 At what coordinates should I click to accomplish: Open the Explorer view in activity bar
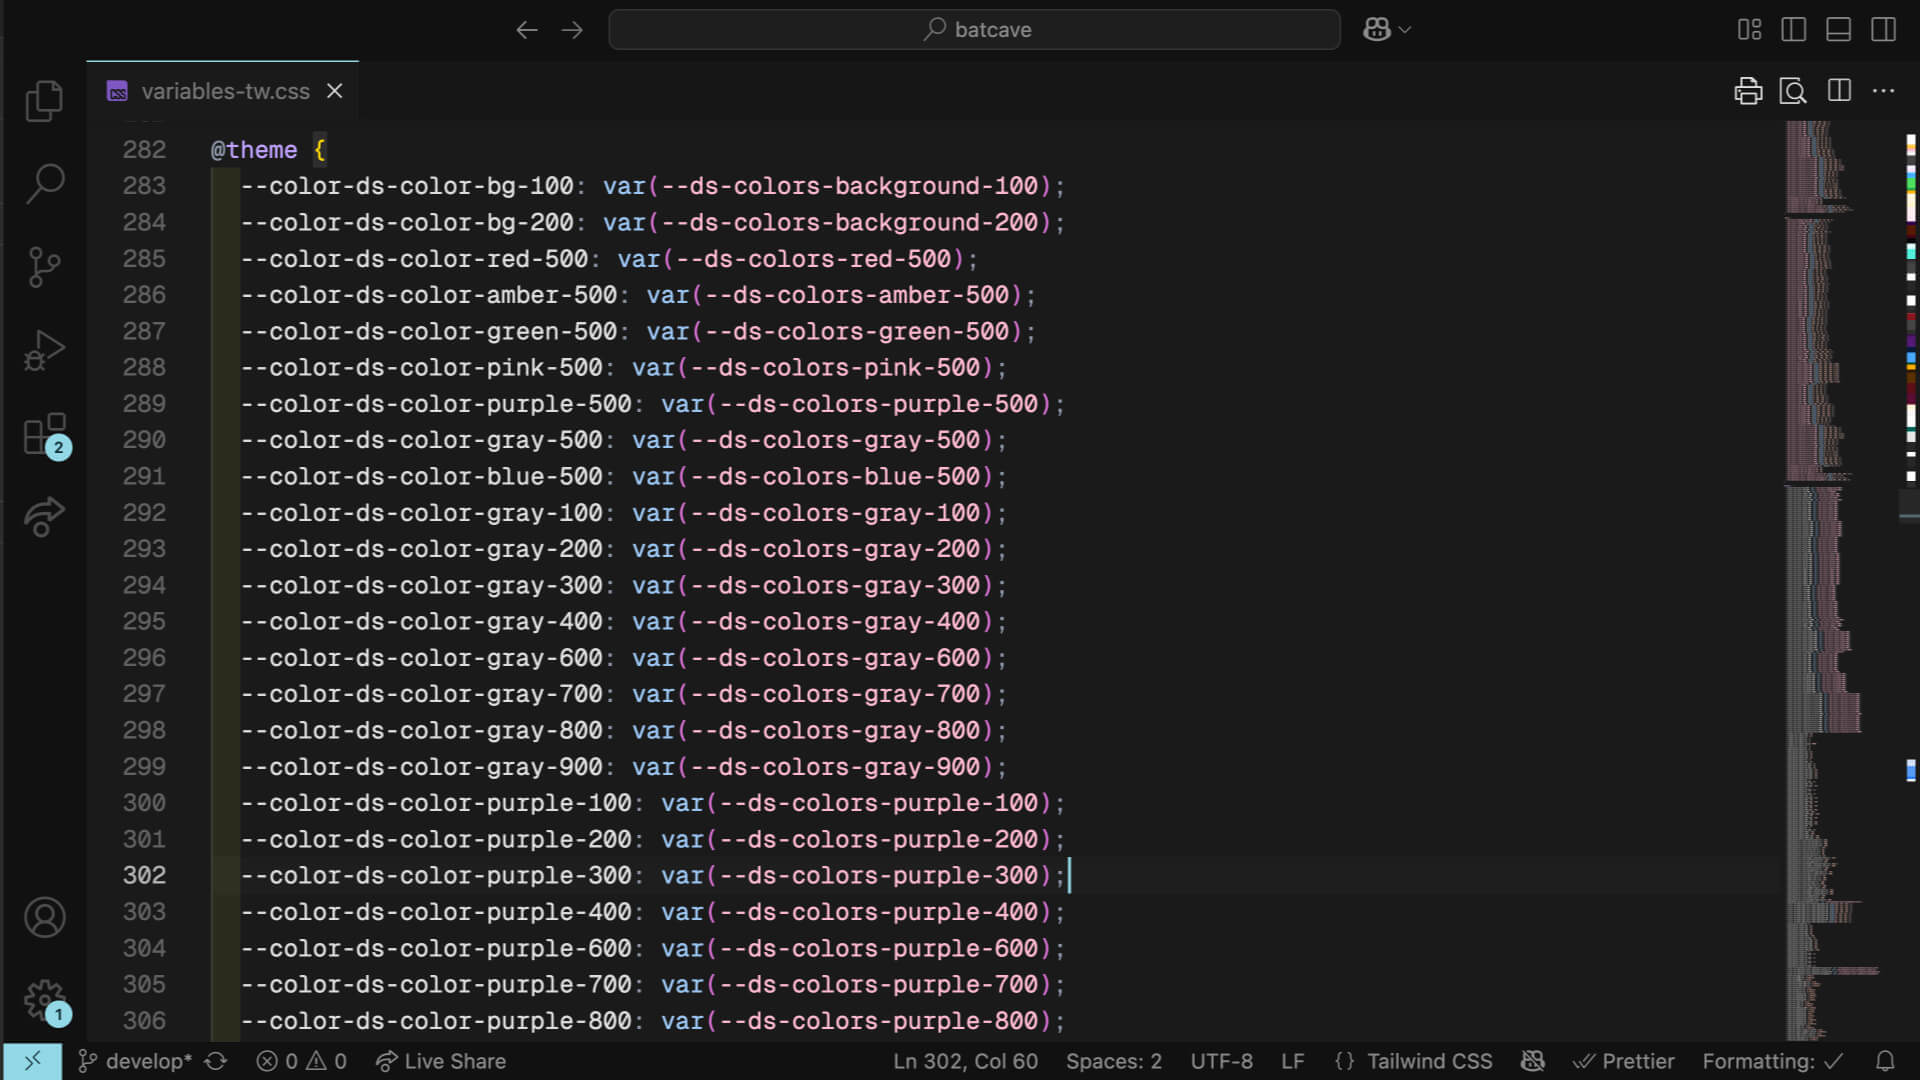tap(44, 101)
